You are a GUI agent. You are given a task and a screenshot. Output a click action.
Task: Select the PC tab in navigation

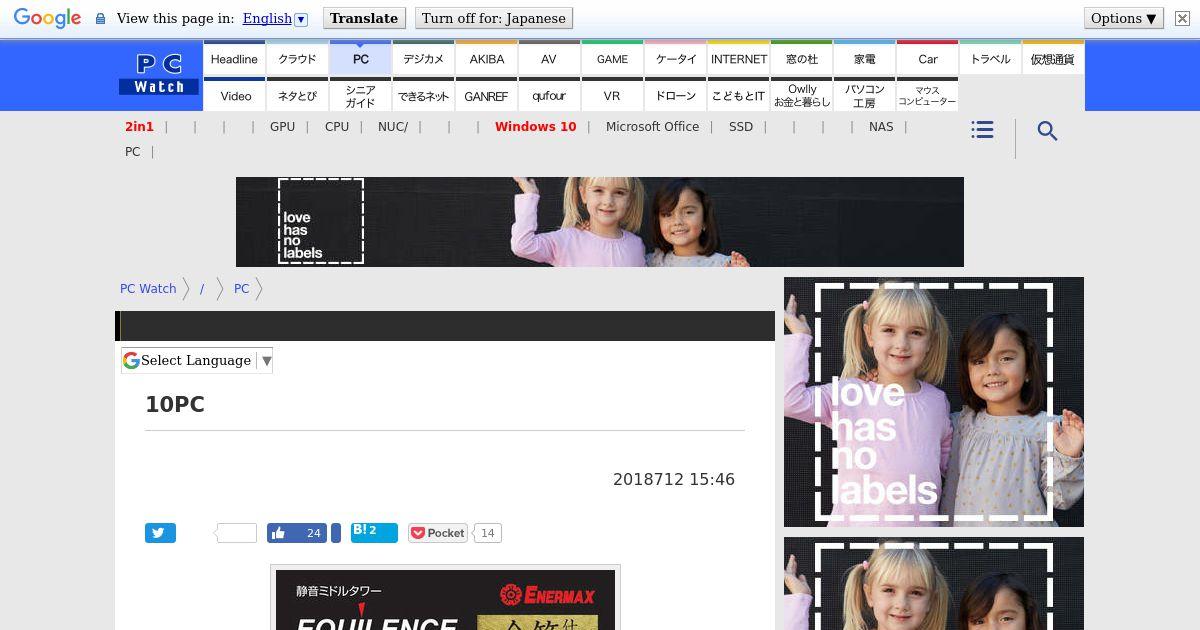(x=360, y=58)
